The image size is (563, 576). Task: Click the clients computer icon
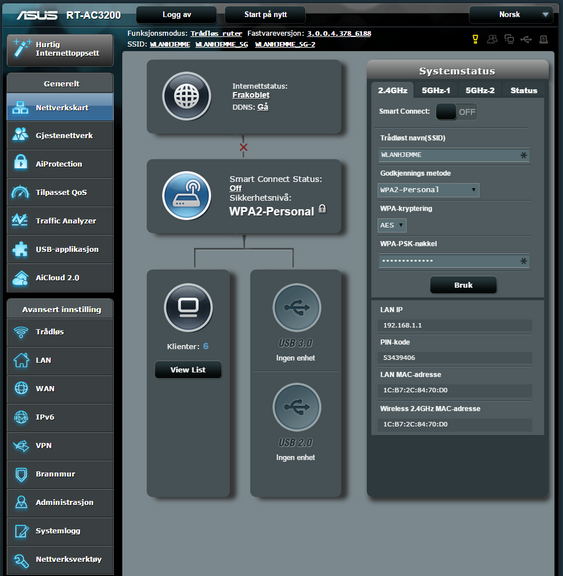188,307
